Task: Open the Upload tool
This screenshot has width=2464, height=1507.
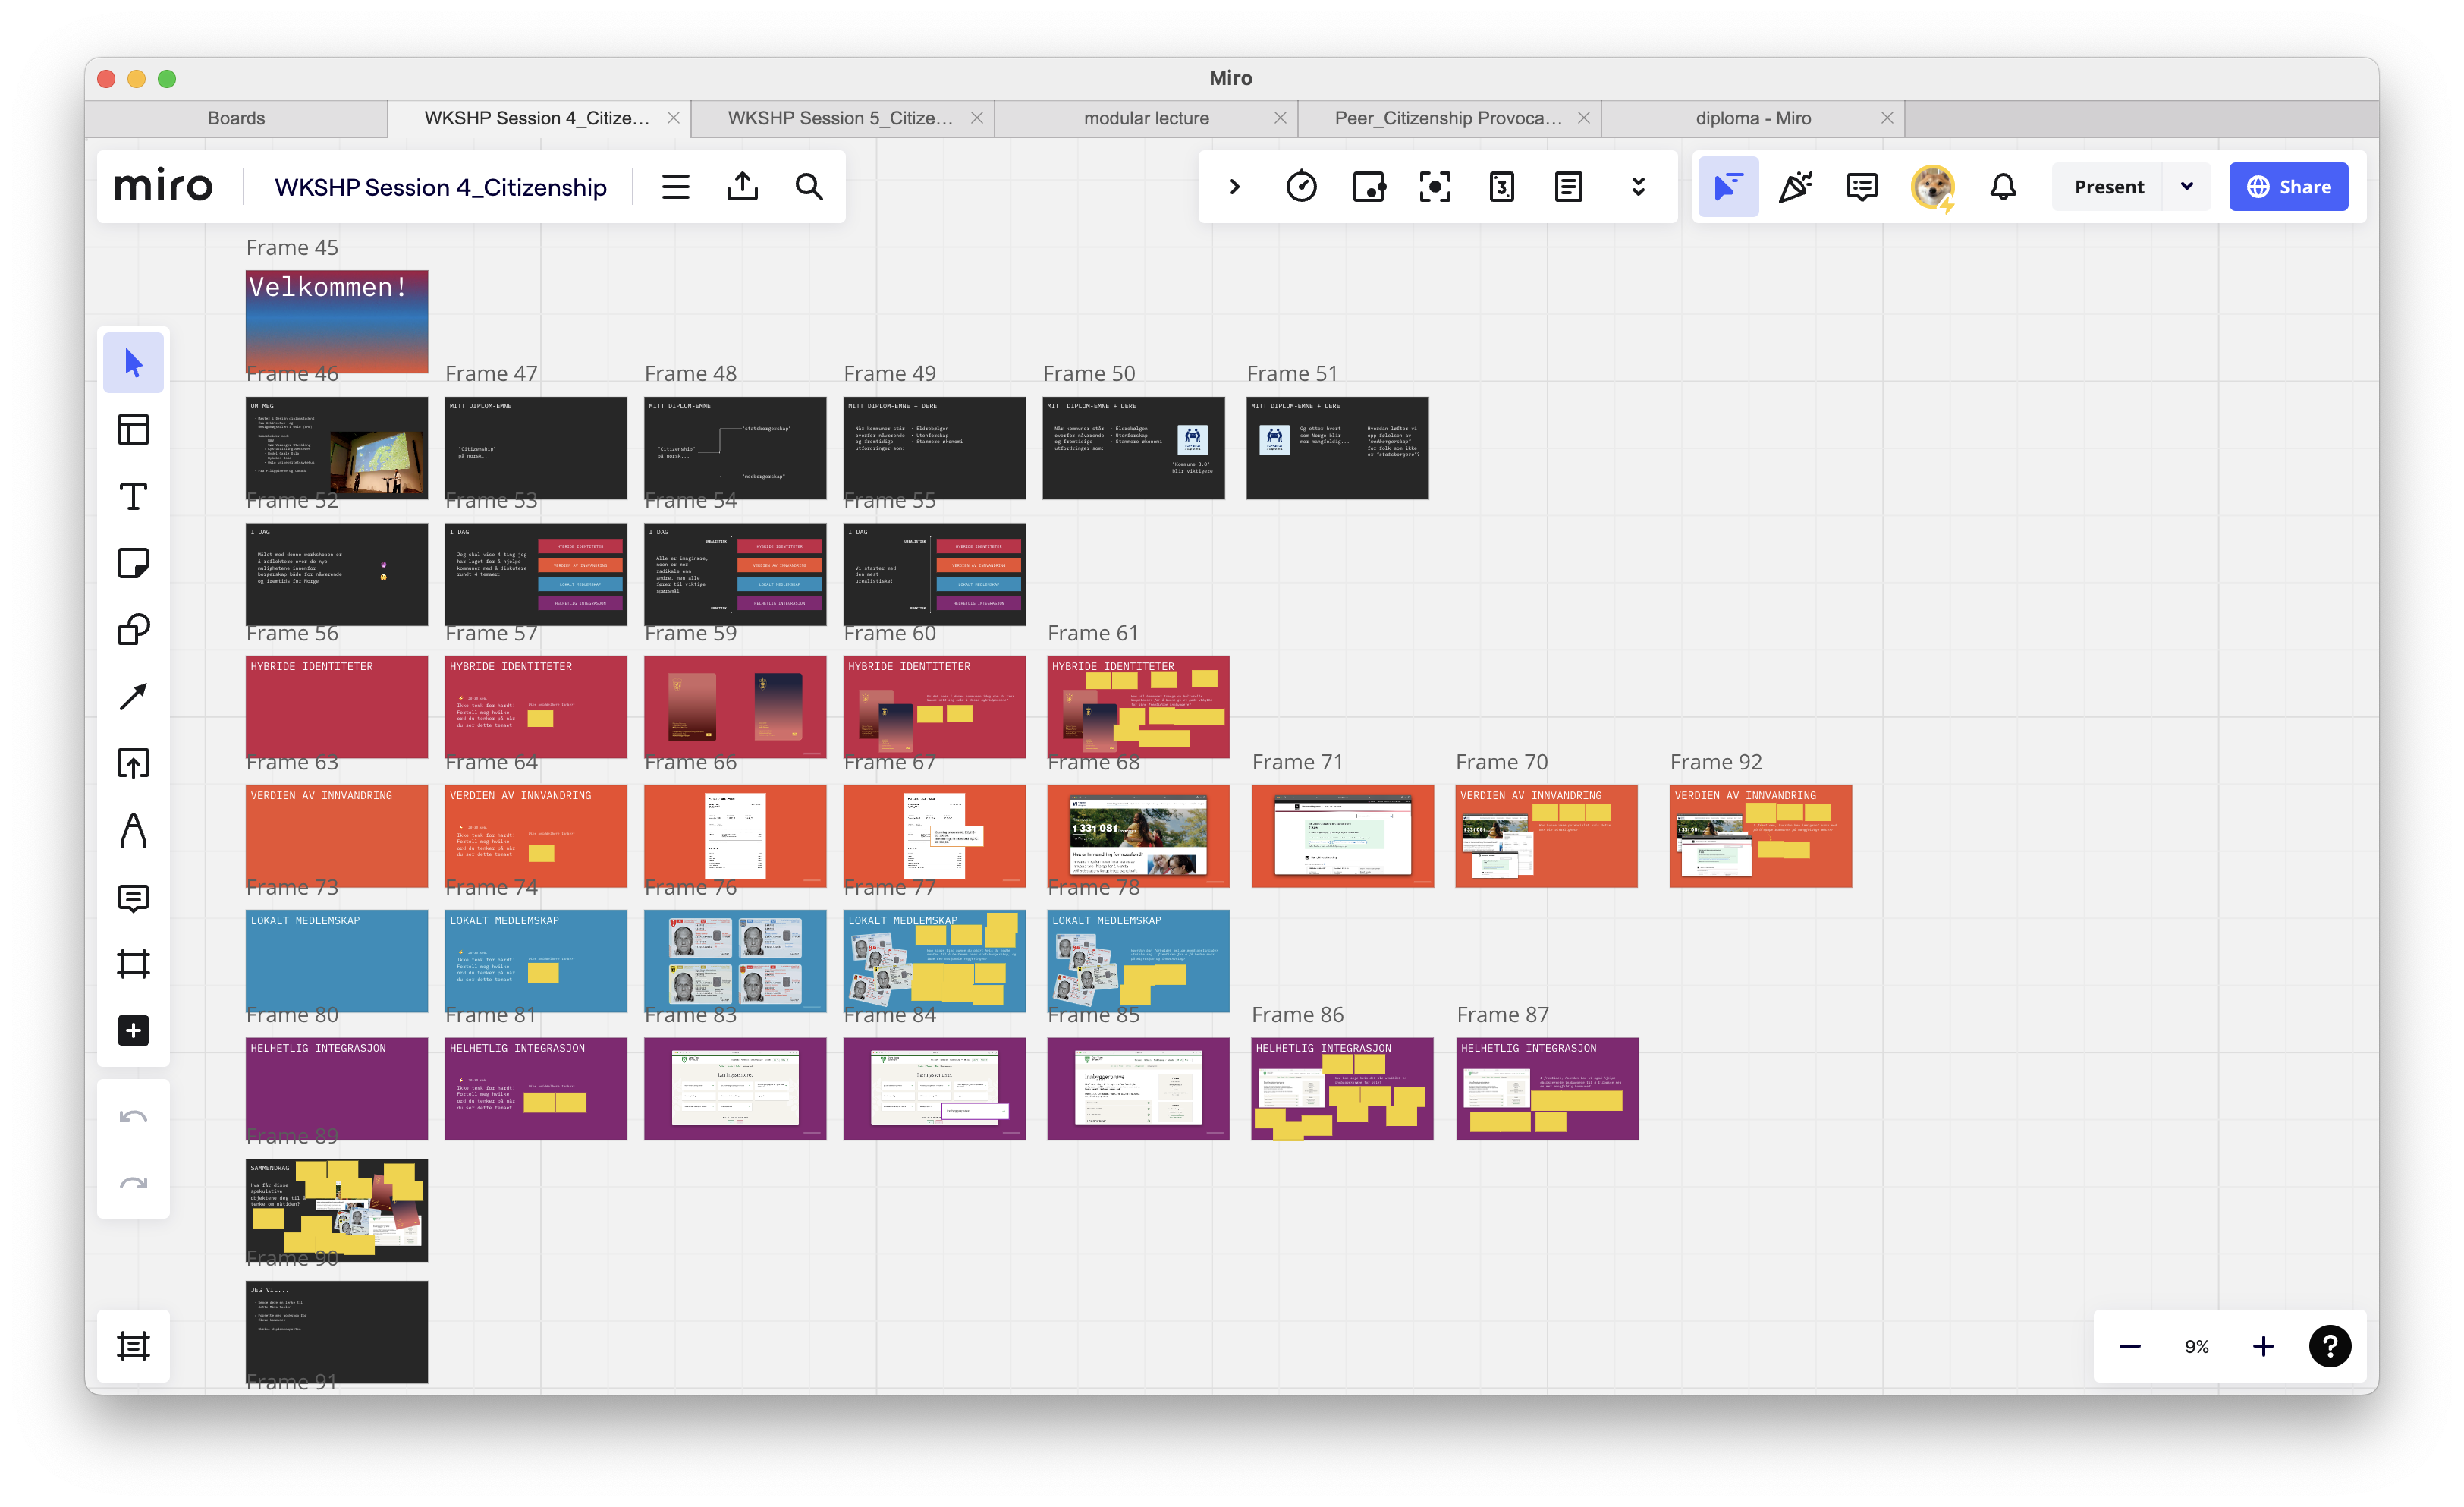Action: point(133,764)
